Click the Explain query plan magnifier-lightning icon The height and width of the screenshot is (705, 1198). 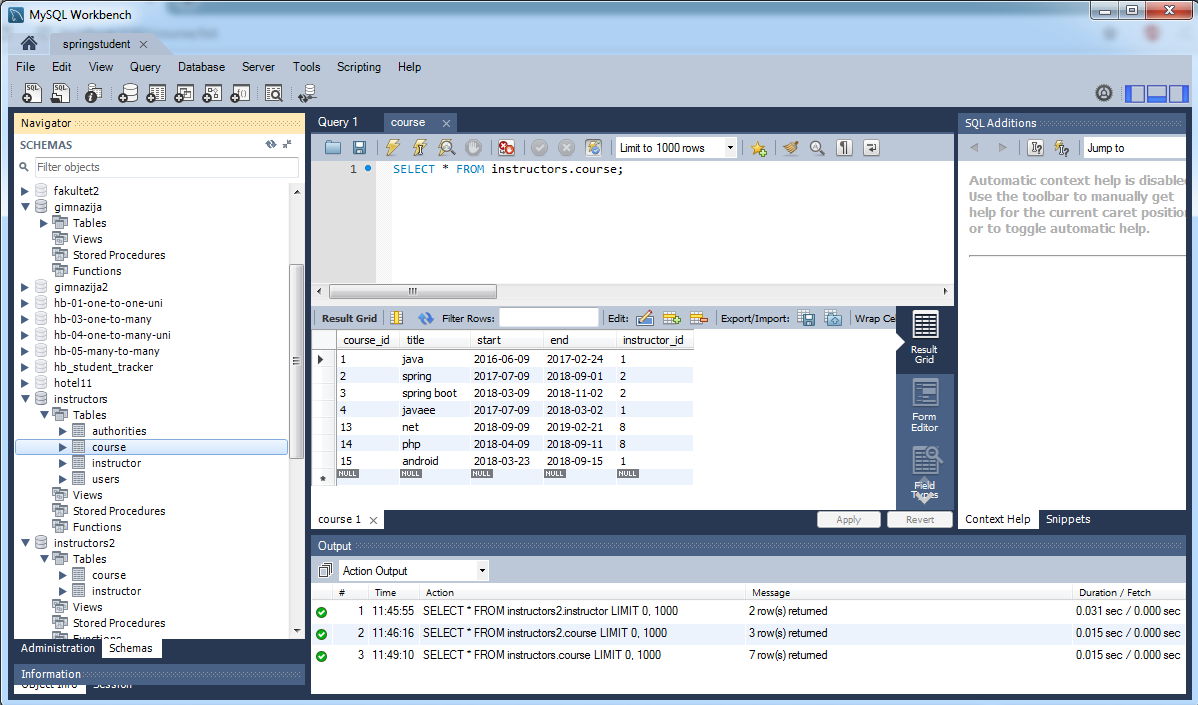pyautogui.click(x=446, y=148)
